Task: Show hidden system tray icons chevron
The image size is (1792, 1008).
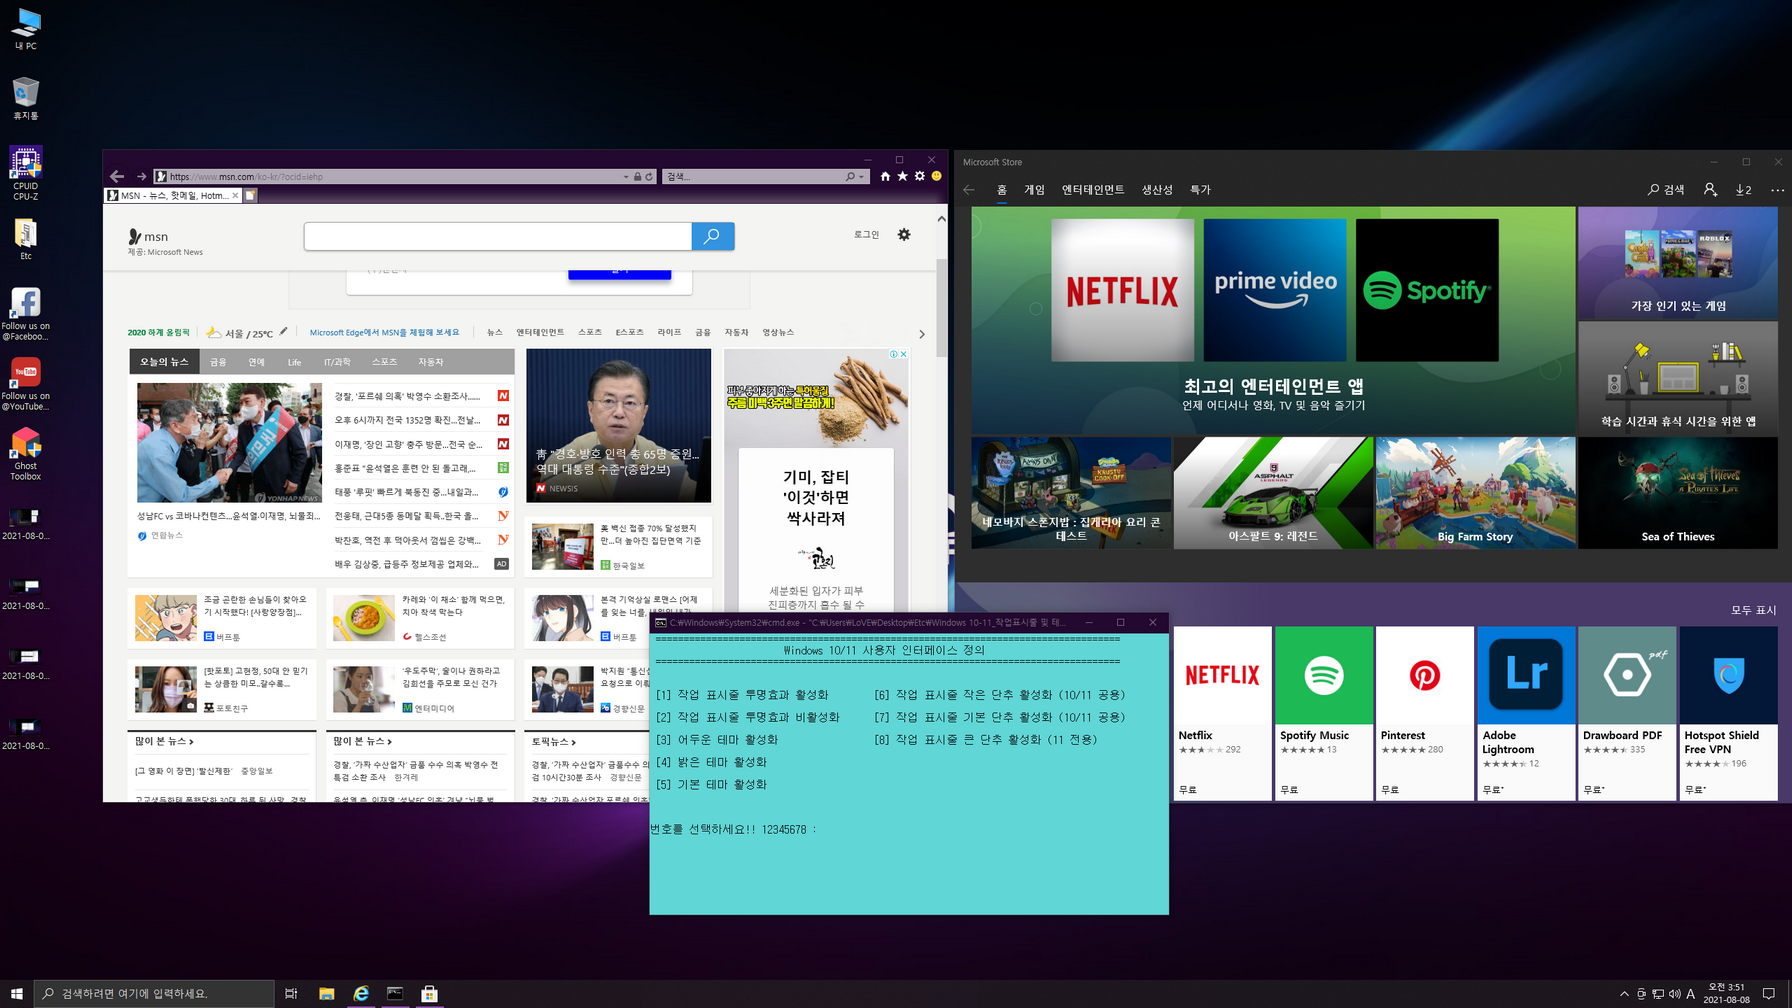Action: [x=1623, y=993]
